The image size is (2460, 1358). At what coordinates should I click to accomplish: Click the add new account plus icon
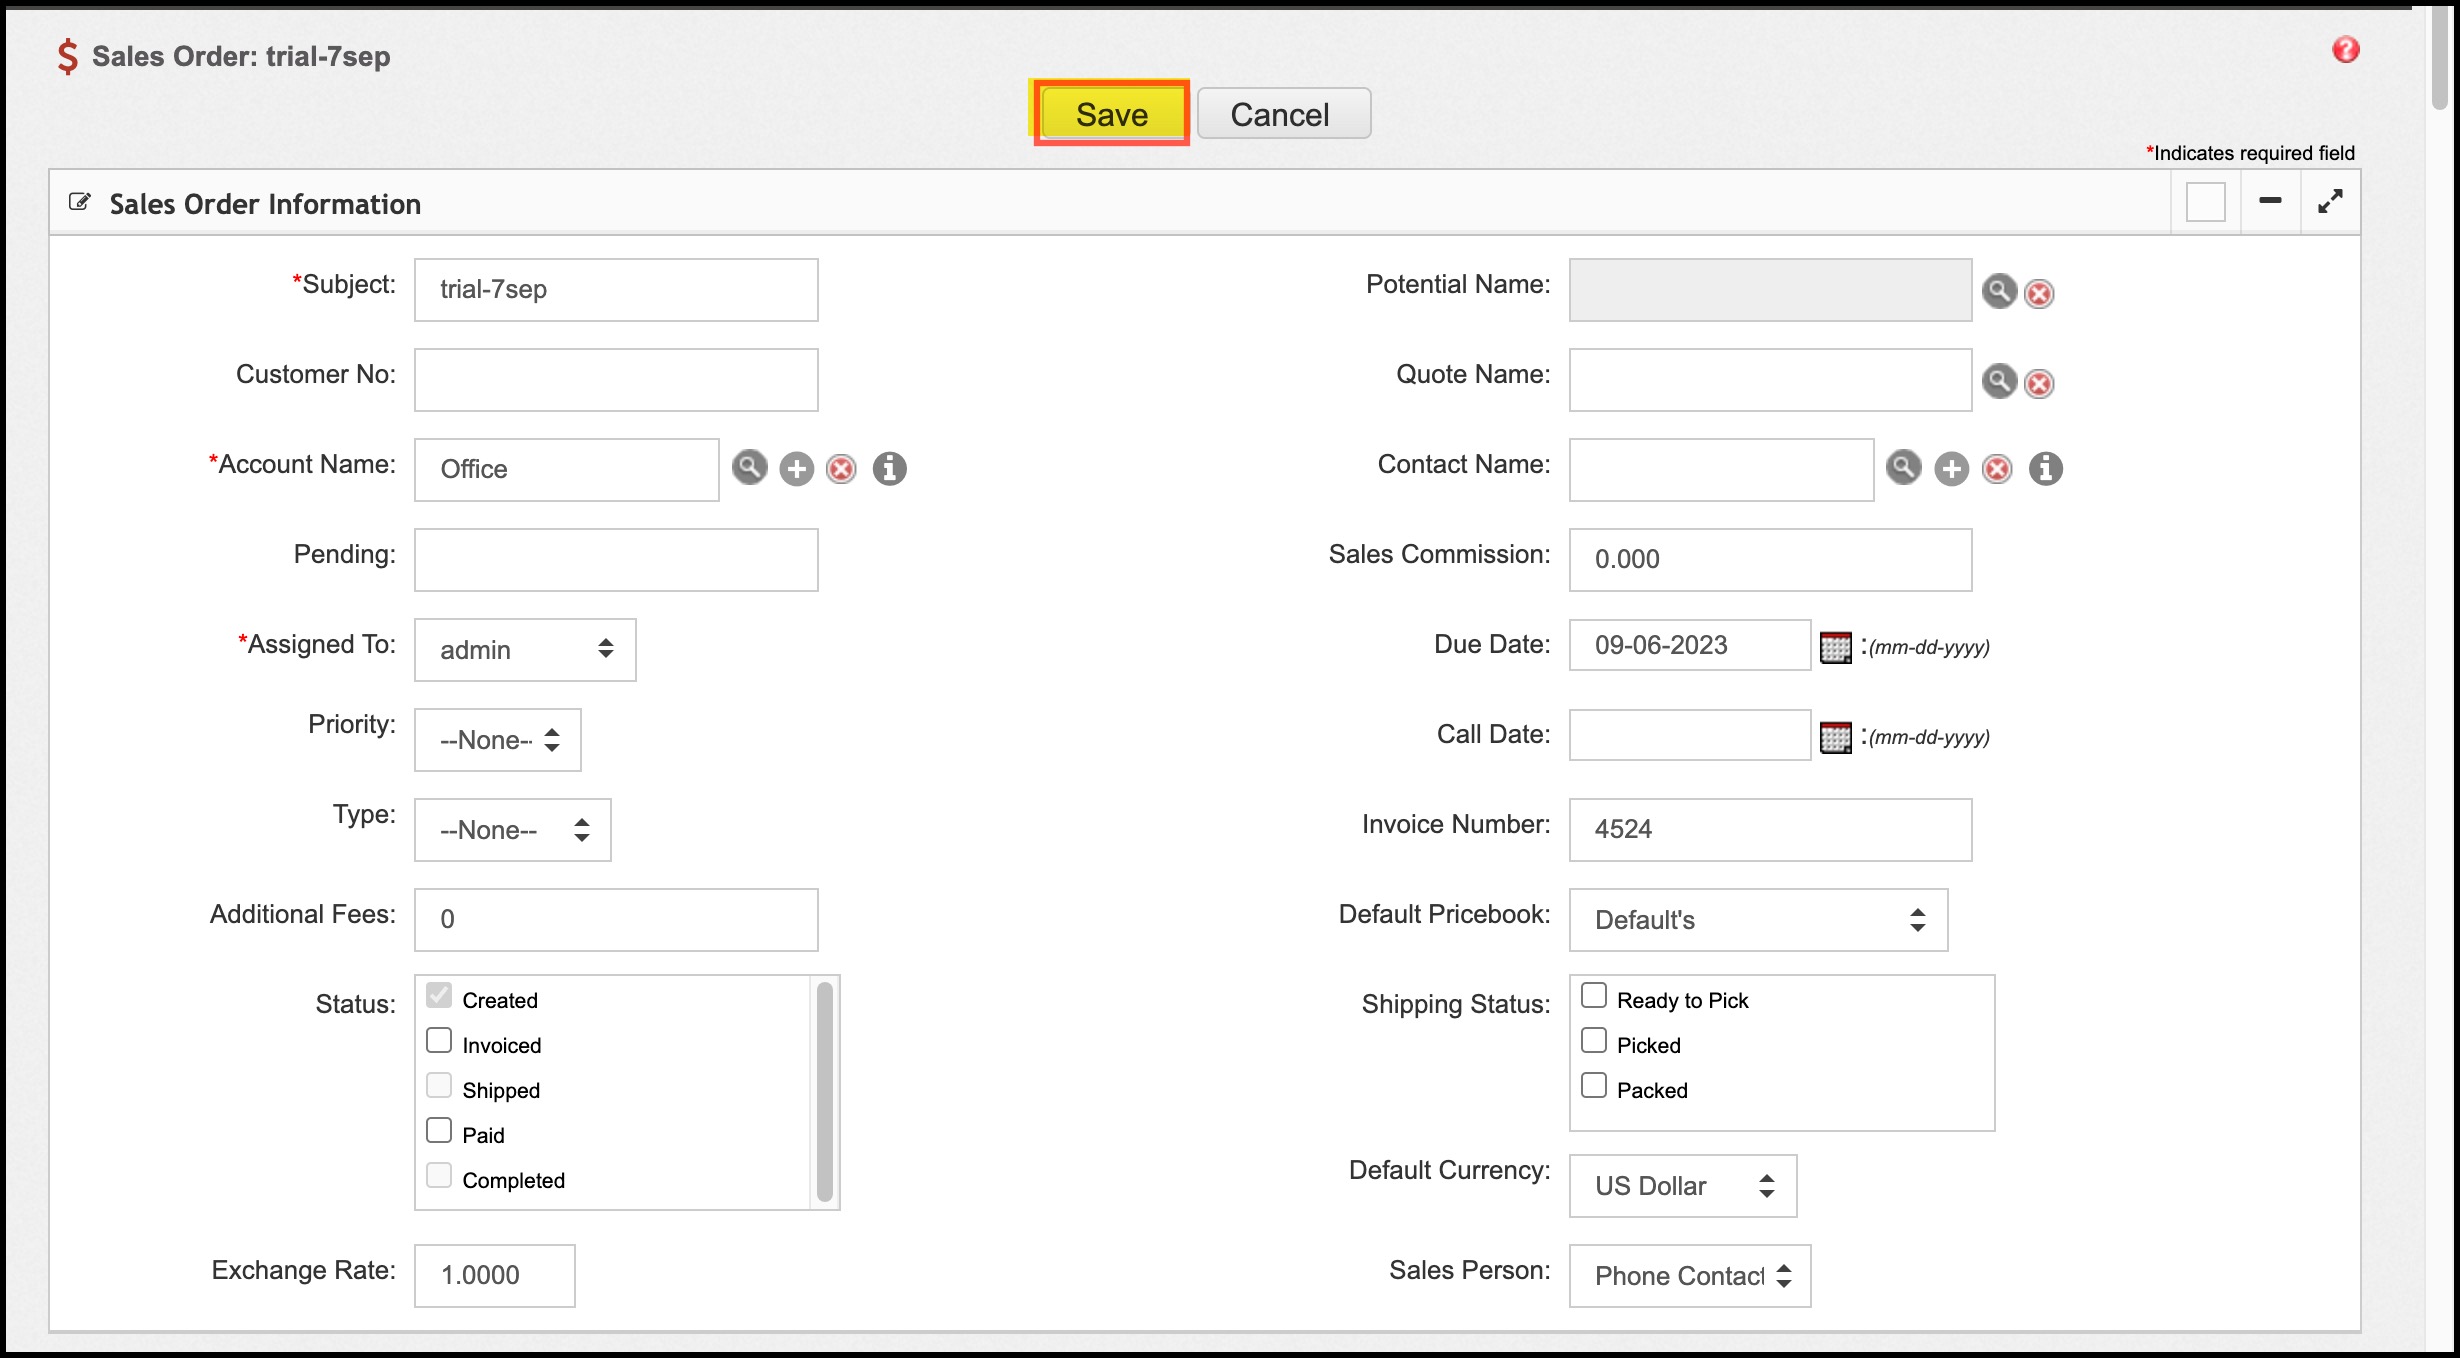(797, 469)
